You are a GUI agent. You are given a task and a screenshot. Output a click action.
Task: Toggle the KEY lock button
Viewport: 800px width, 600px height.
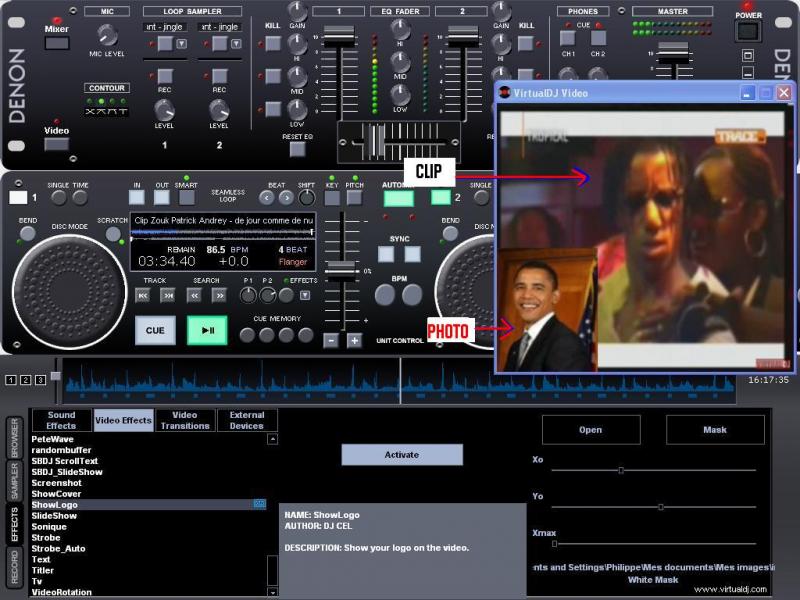tap(332, 198)
